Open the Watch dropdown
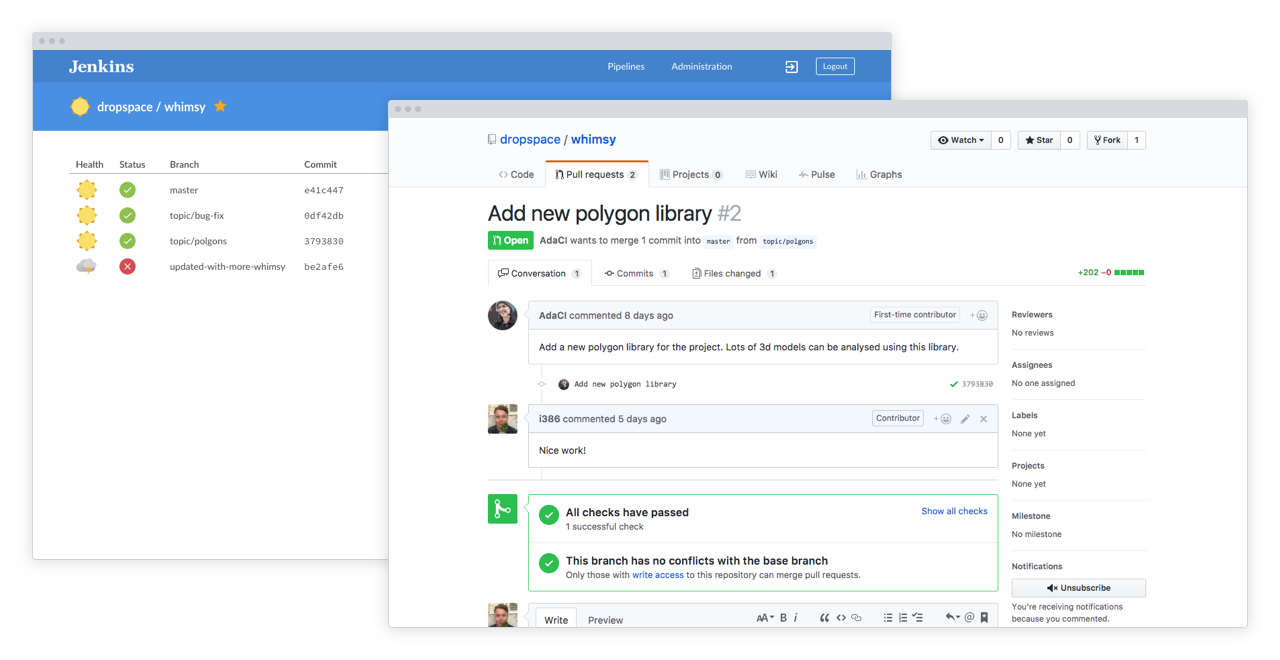 (960, 140)
